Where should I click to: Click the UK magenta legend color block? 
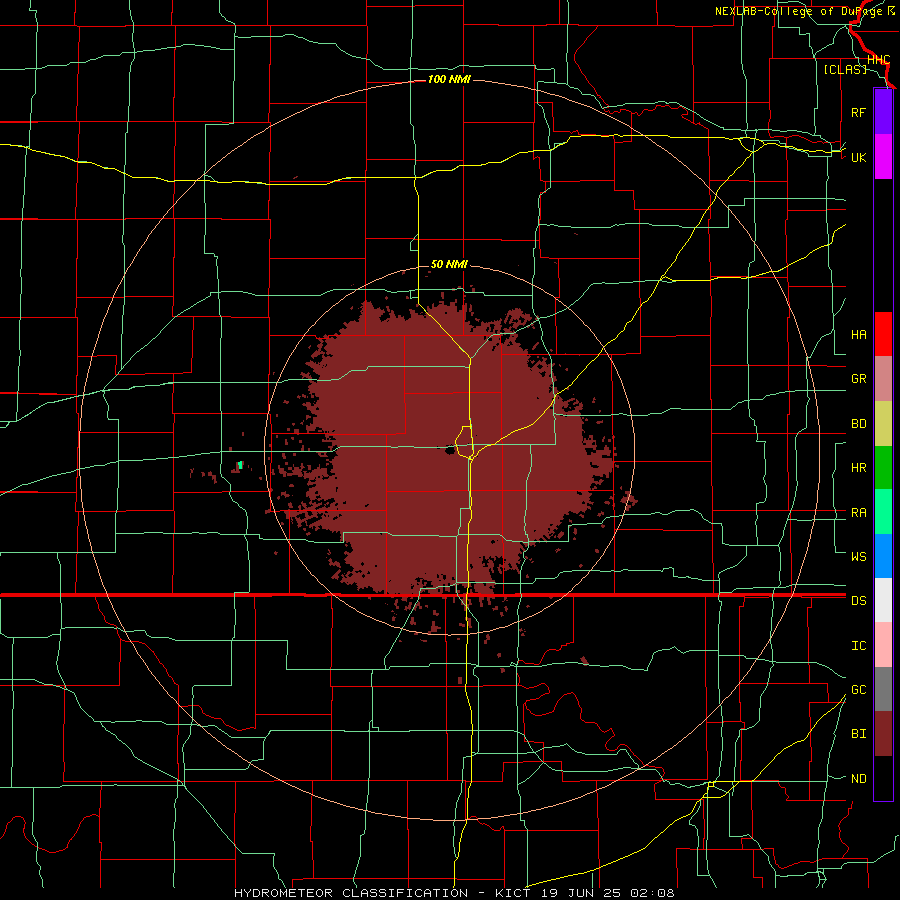point(883,157)
